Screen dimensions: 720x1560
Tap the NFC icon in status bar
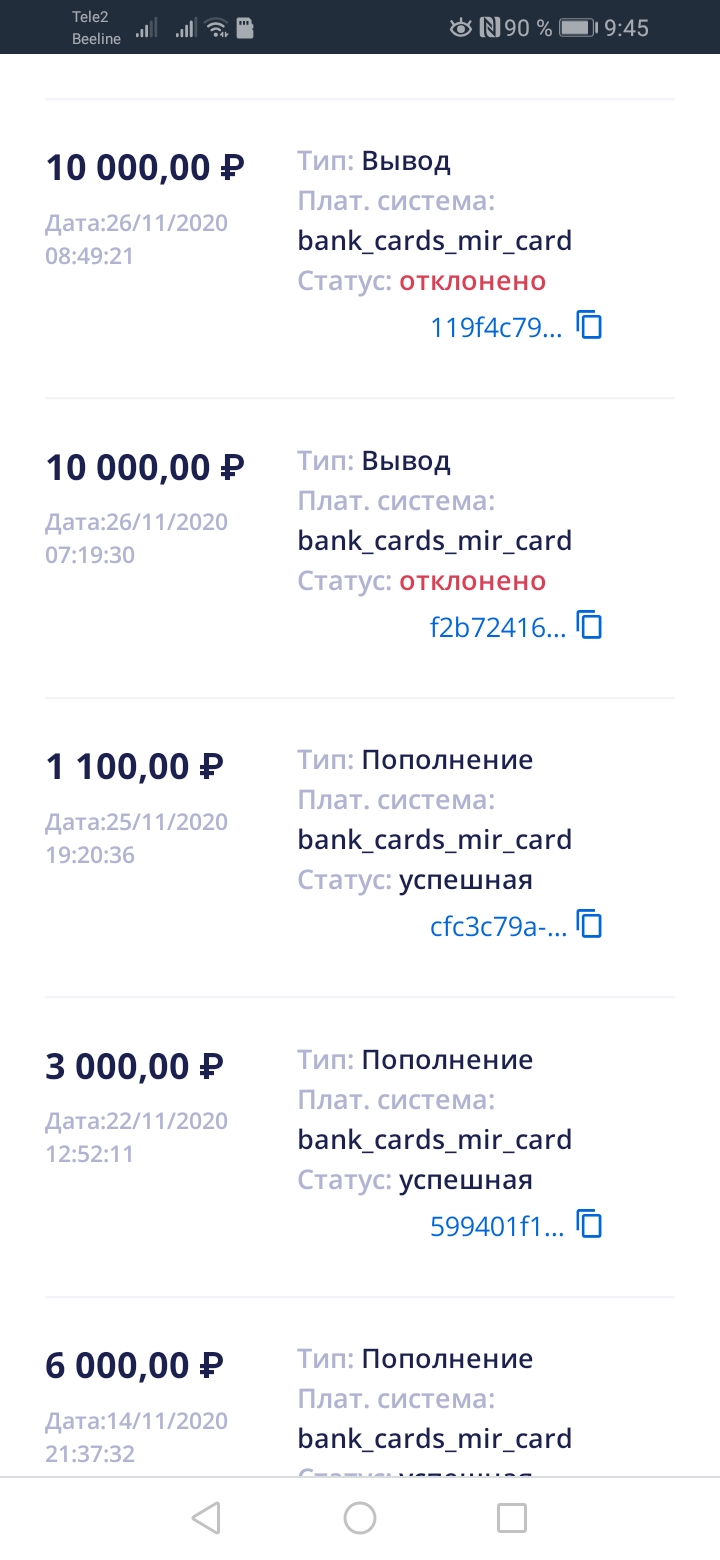pos(489,28)
